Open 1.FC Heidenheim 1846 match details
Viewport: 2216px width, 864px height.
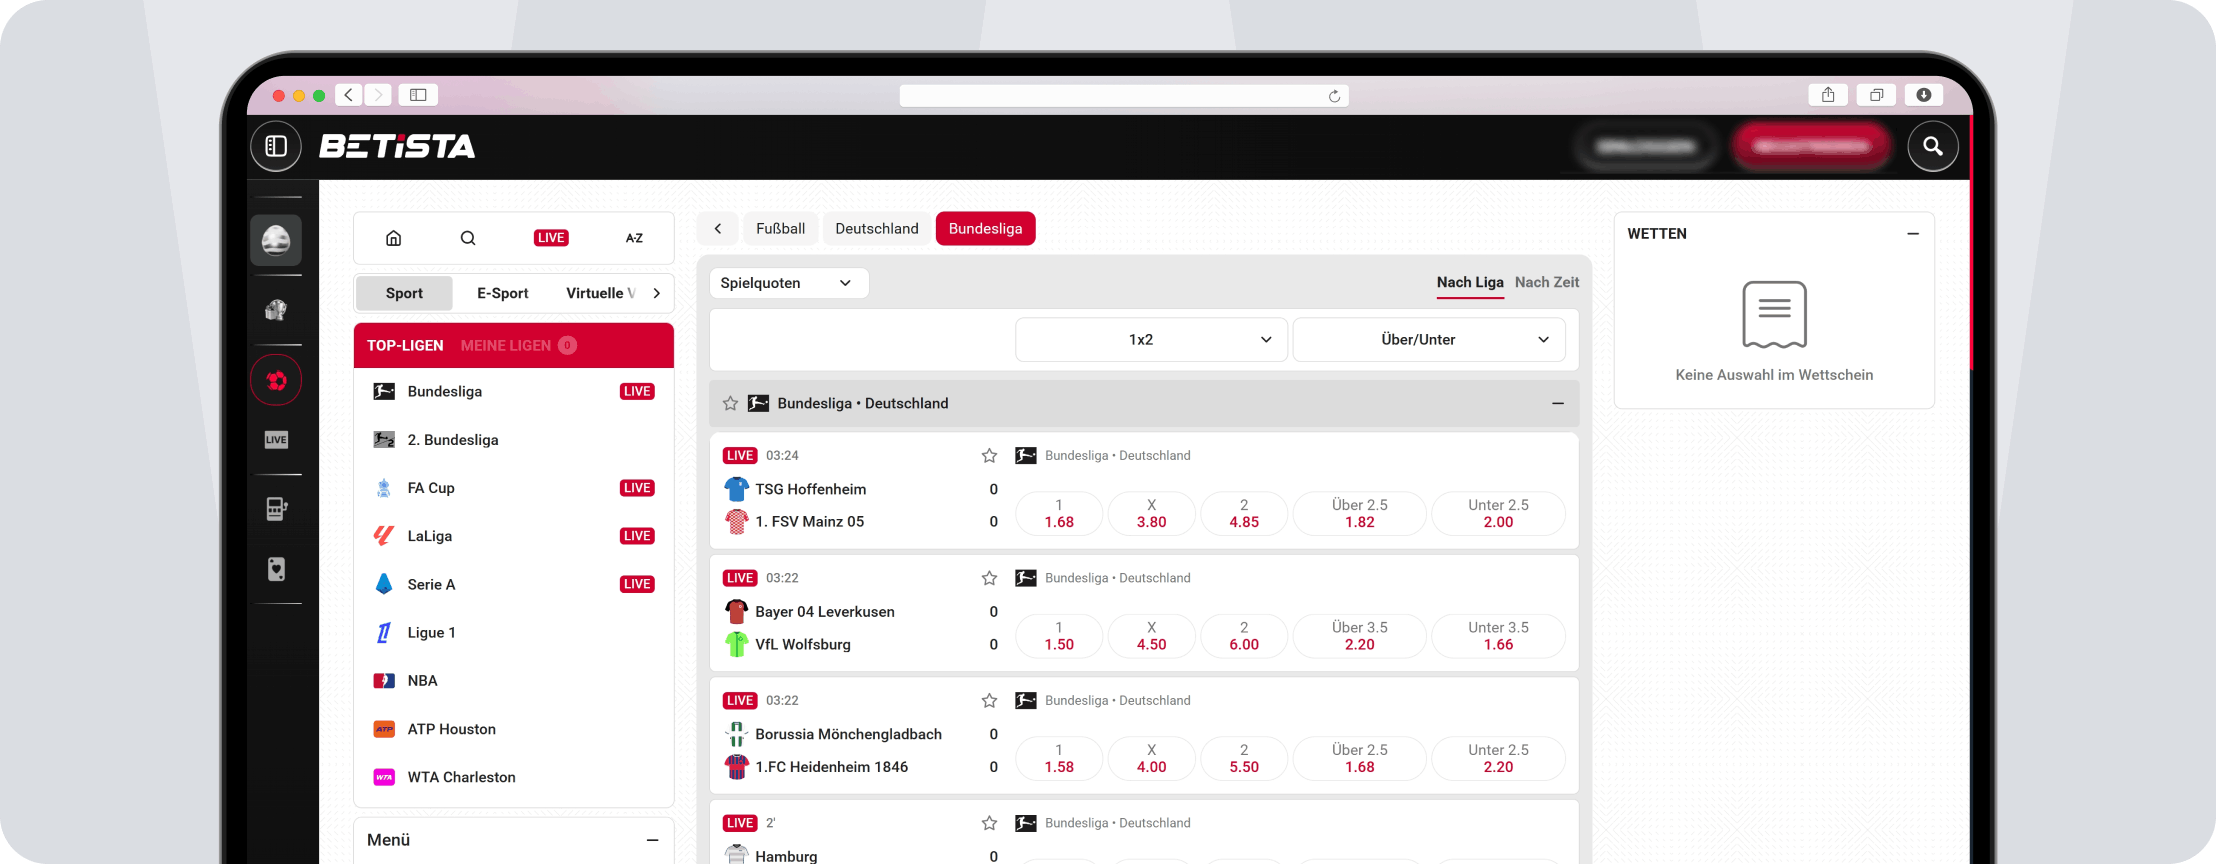[832, 767]
